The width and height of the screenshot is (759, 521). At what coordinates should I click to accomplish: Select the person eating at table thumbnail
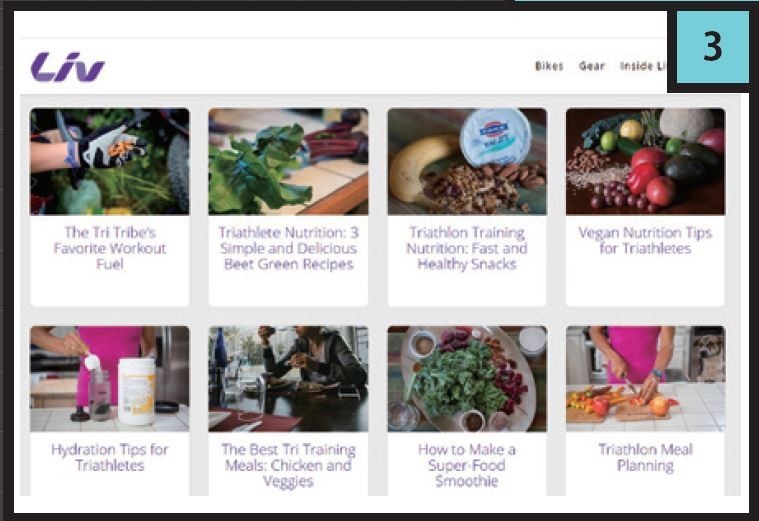pos(288,379)
